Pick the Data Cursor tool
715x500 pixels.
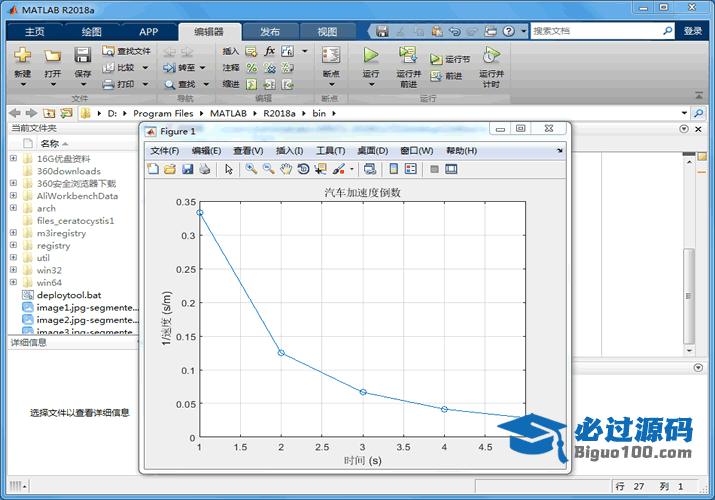[320, 169]
